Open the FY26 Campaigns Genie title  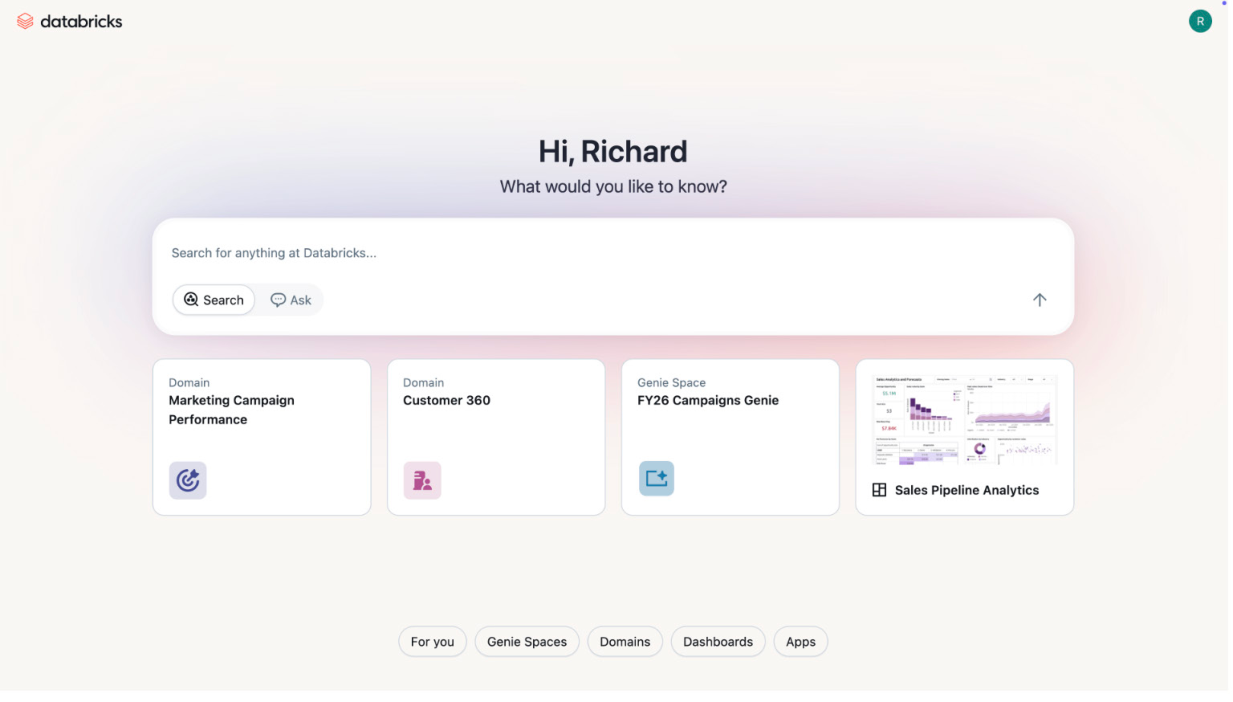708,400
